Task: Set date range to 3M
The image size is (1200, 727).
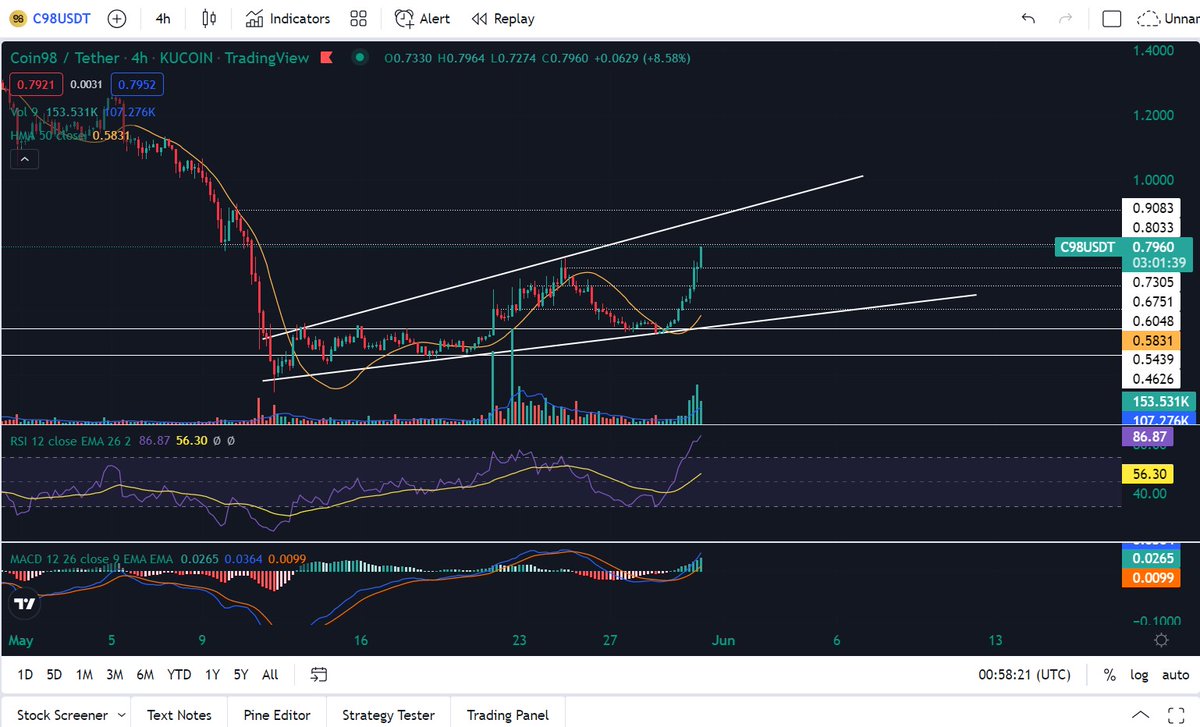Action: 114,675
